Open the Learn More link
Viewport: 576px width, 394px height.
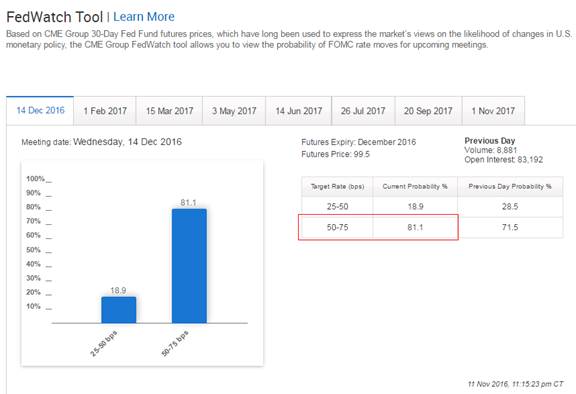click(144, 17)
